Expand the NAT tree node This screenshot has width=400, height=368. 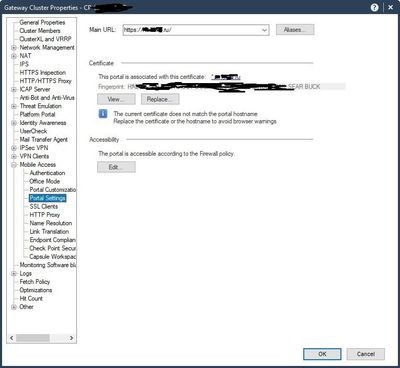[14, 56]
